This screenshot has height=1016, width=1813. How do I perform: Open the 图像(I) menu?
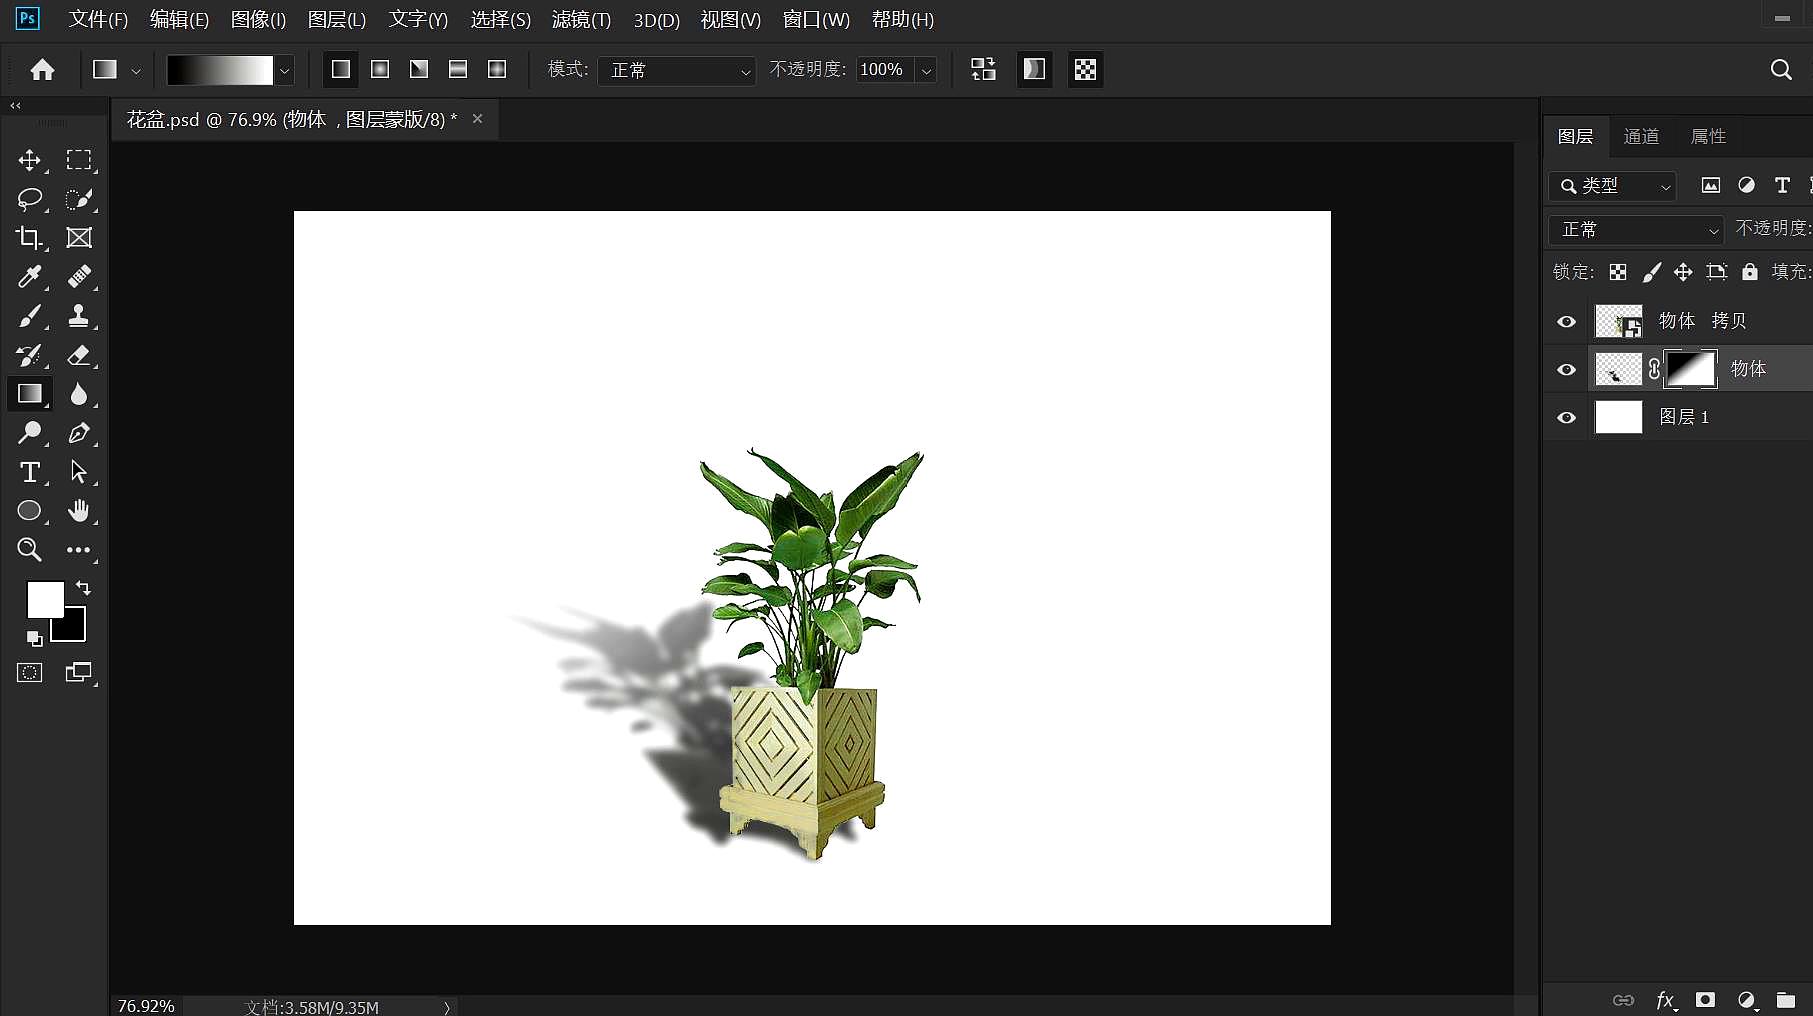[258, 20]
